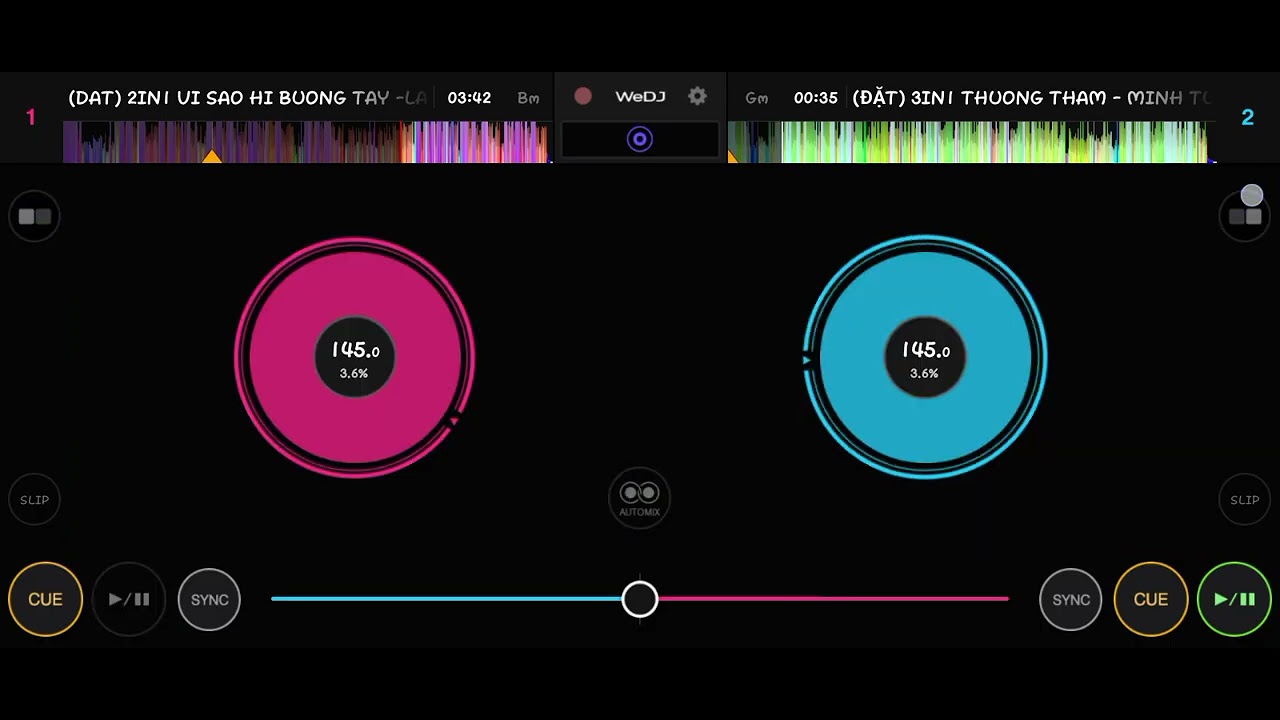Click the crossfader handle

640,599
